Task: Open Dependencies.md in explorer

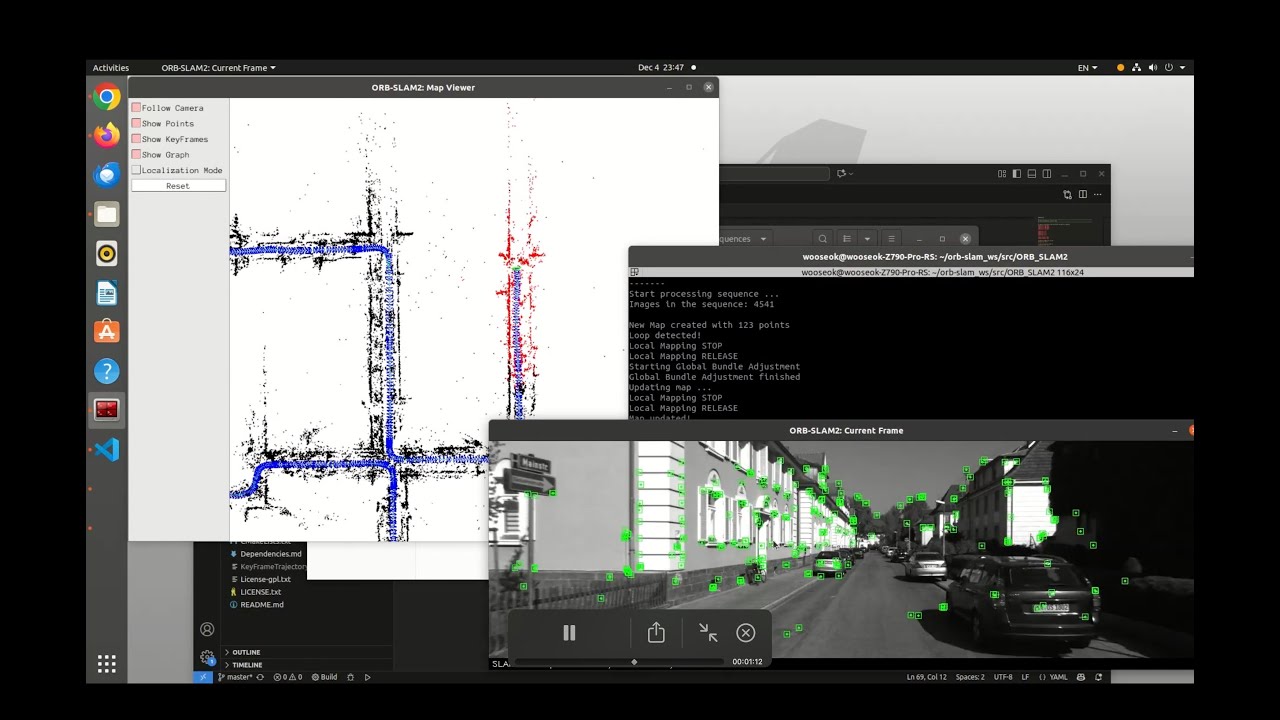Action: [x=271, y=554]
